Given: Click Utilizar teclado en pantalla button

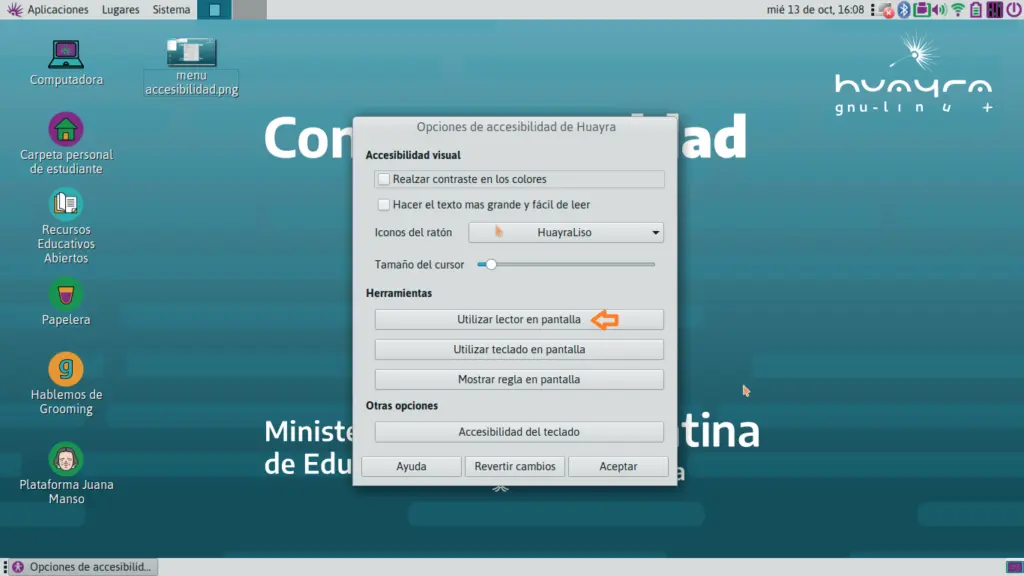Looking at the screenshot, I should point(519,349).
